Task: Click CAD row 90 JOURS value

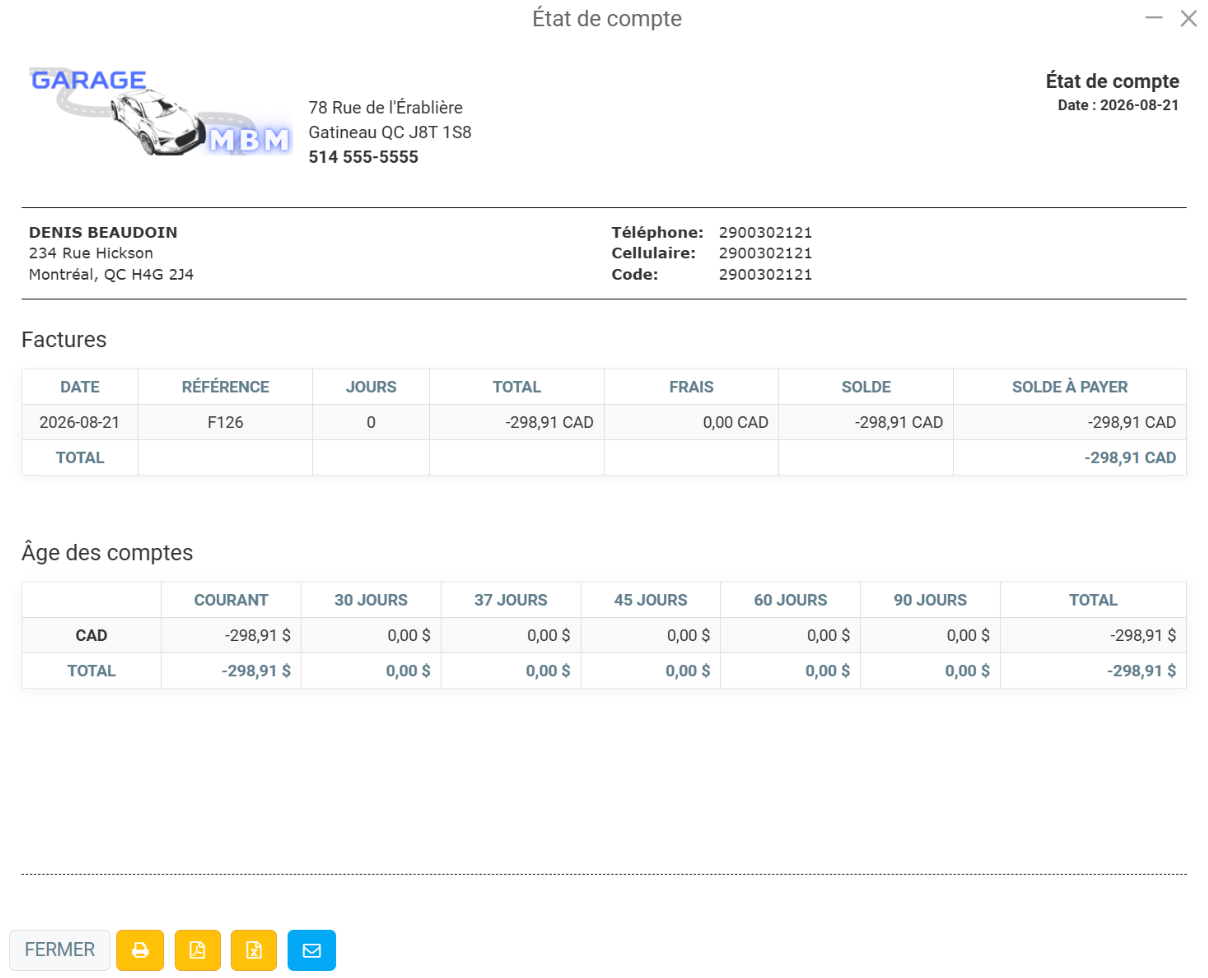Action: [x=931, y=635]
